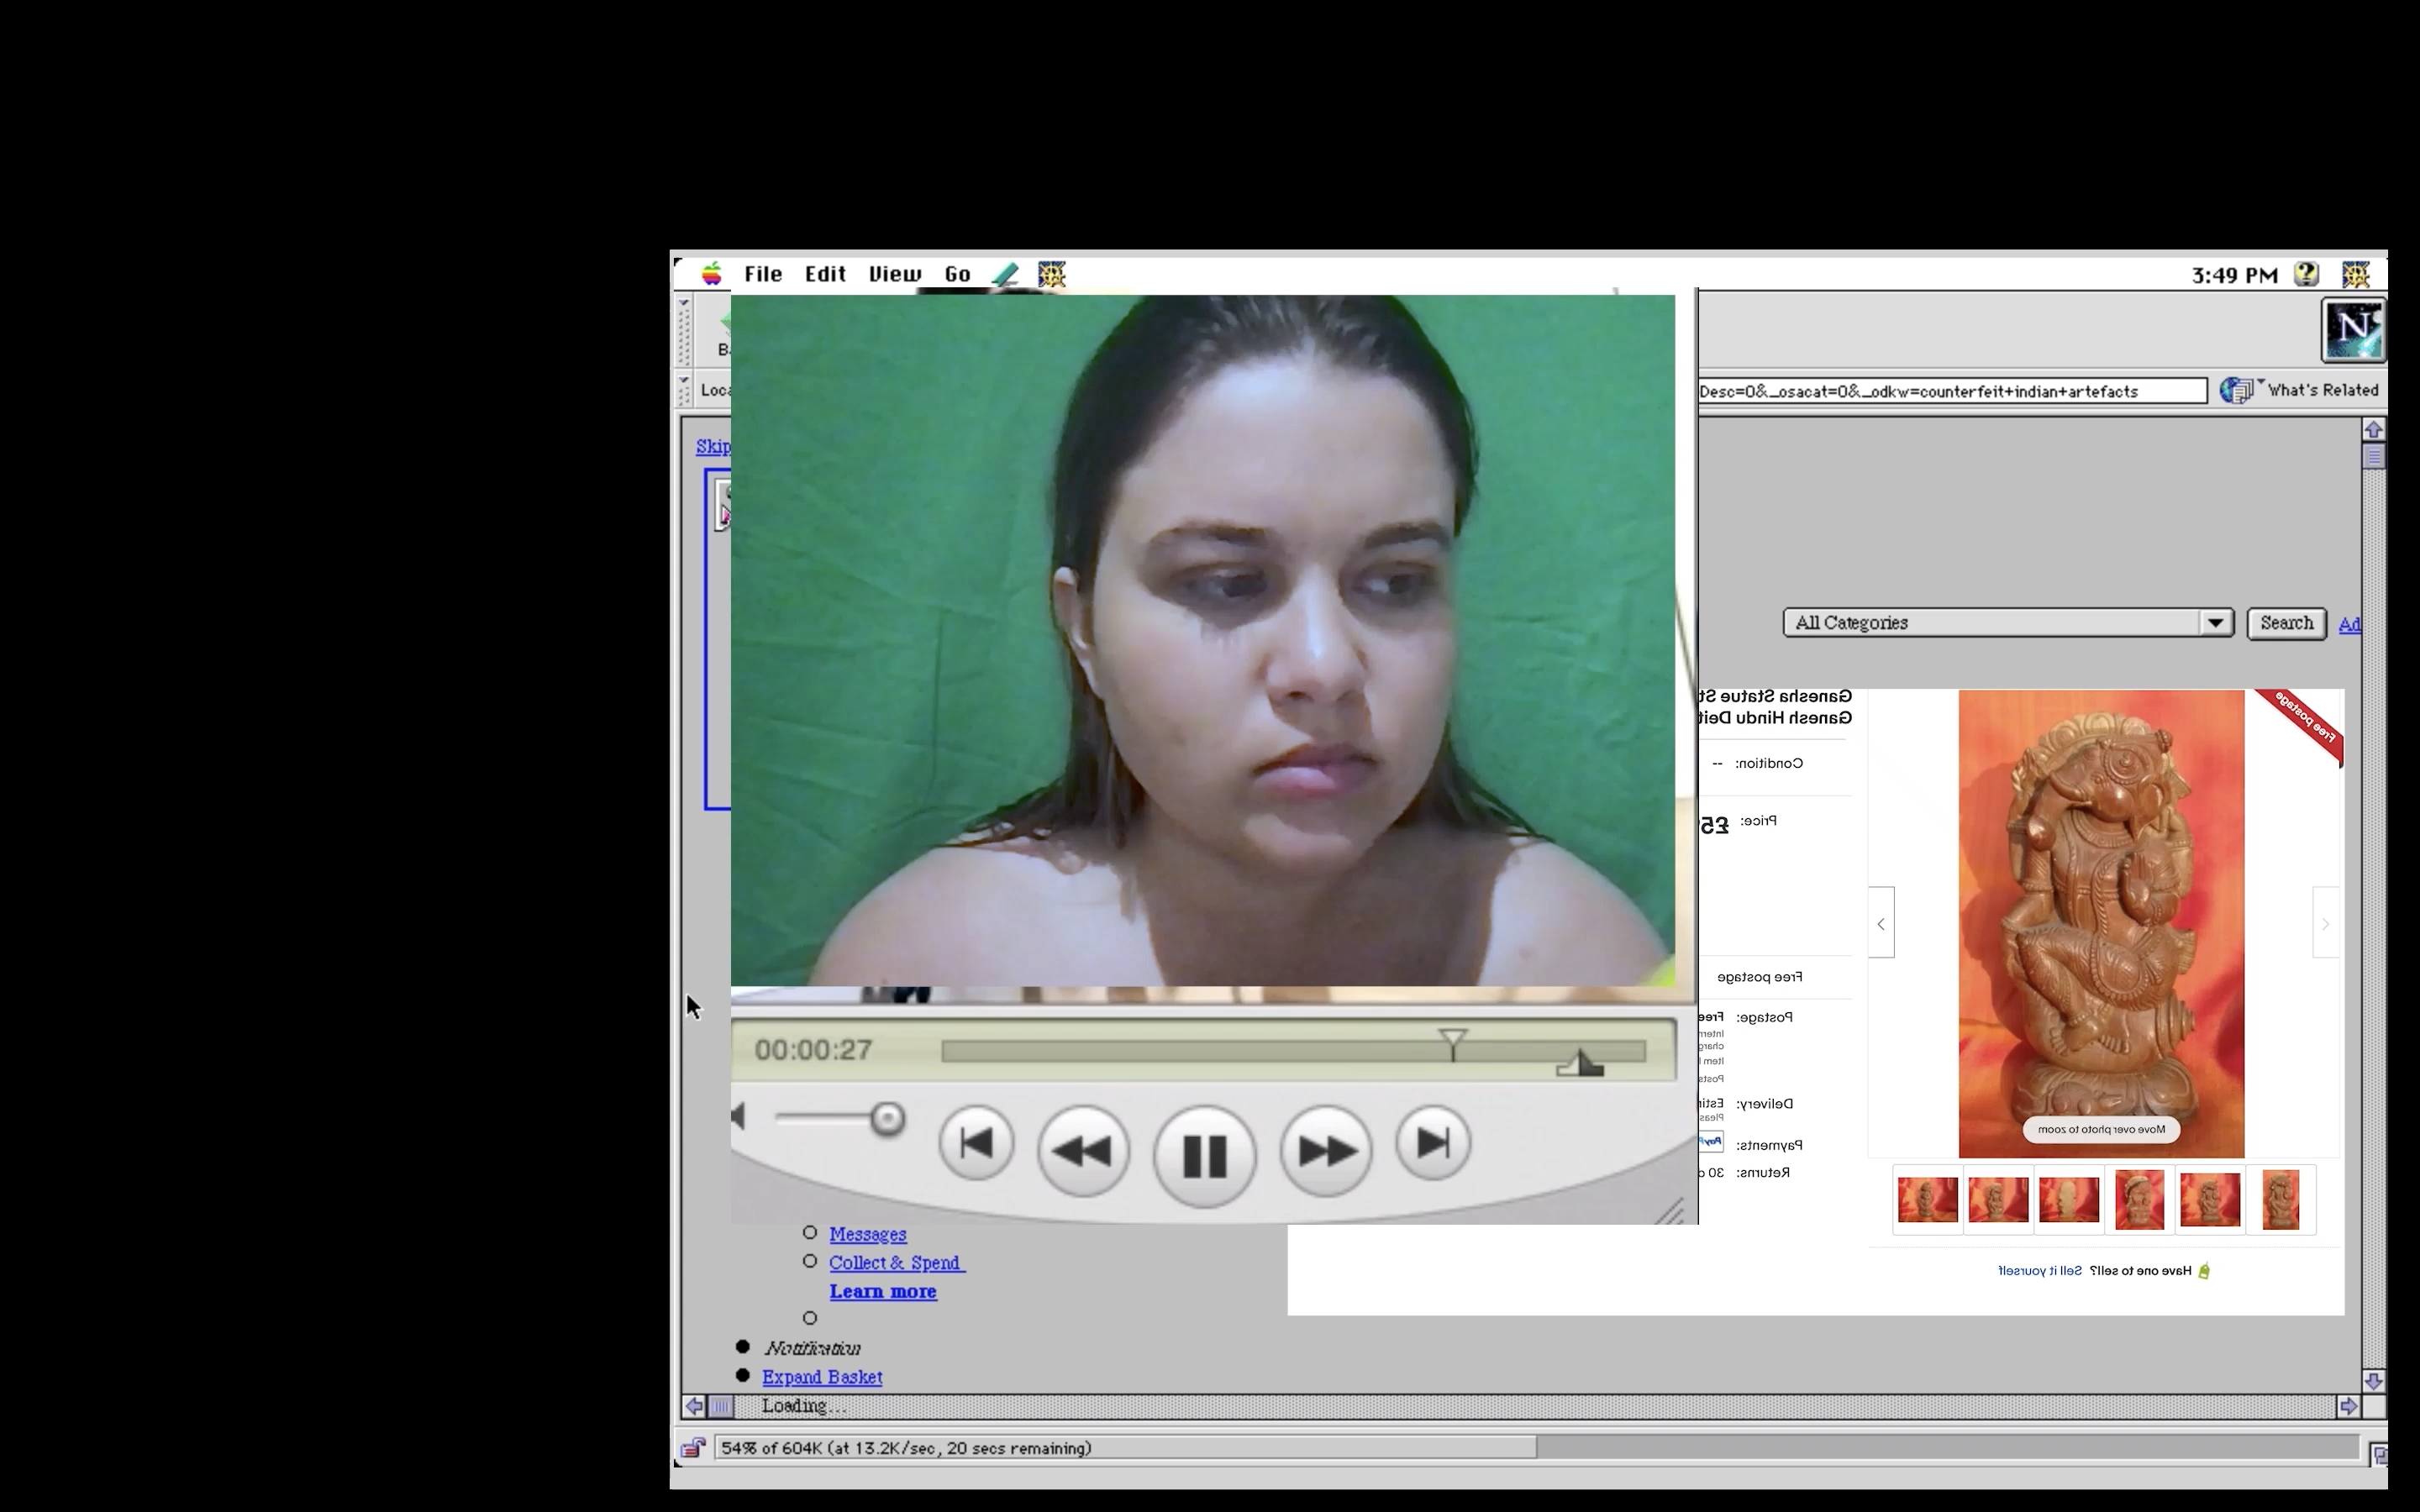Skip to the end of the video
2420x1512 pixels.
coord(1433,1143)
